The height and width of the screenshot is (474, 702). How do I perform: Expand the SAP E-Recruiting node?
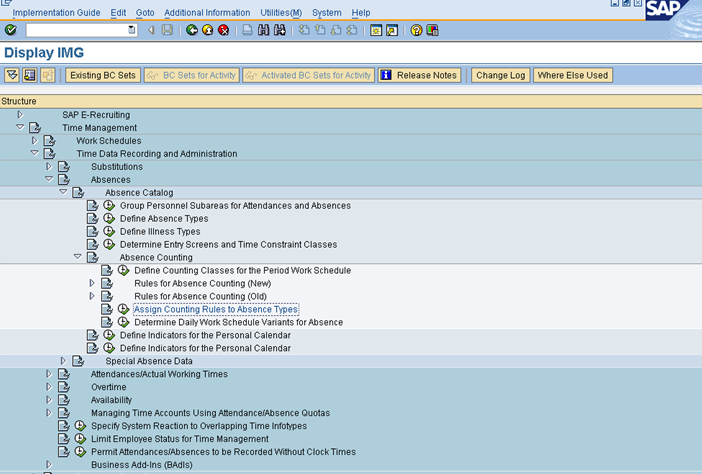20,115
